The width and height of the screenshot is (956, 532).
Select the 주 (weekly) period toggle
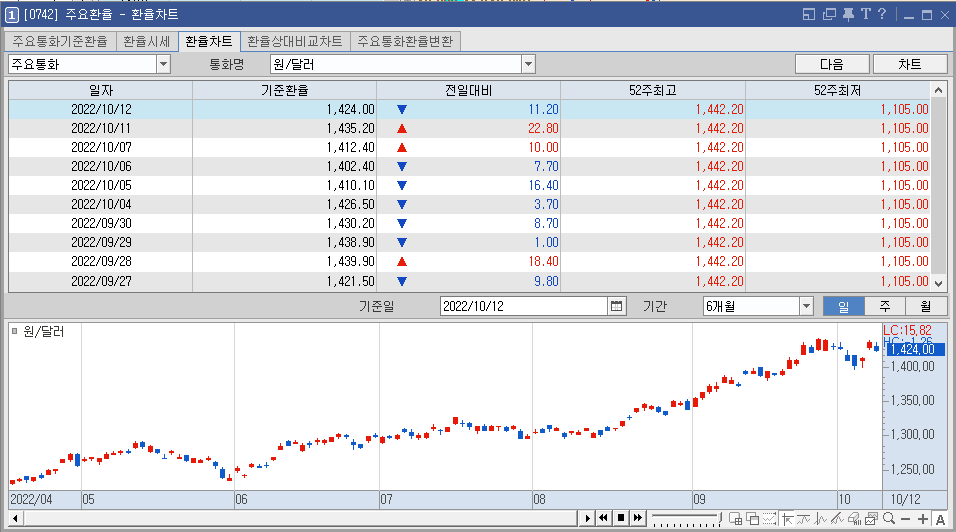[885, 306]
